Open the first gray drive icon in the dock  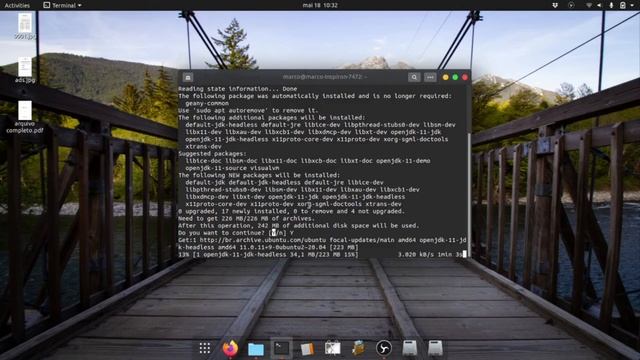click(x=409, y=348)
